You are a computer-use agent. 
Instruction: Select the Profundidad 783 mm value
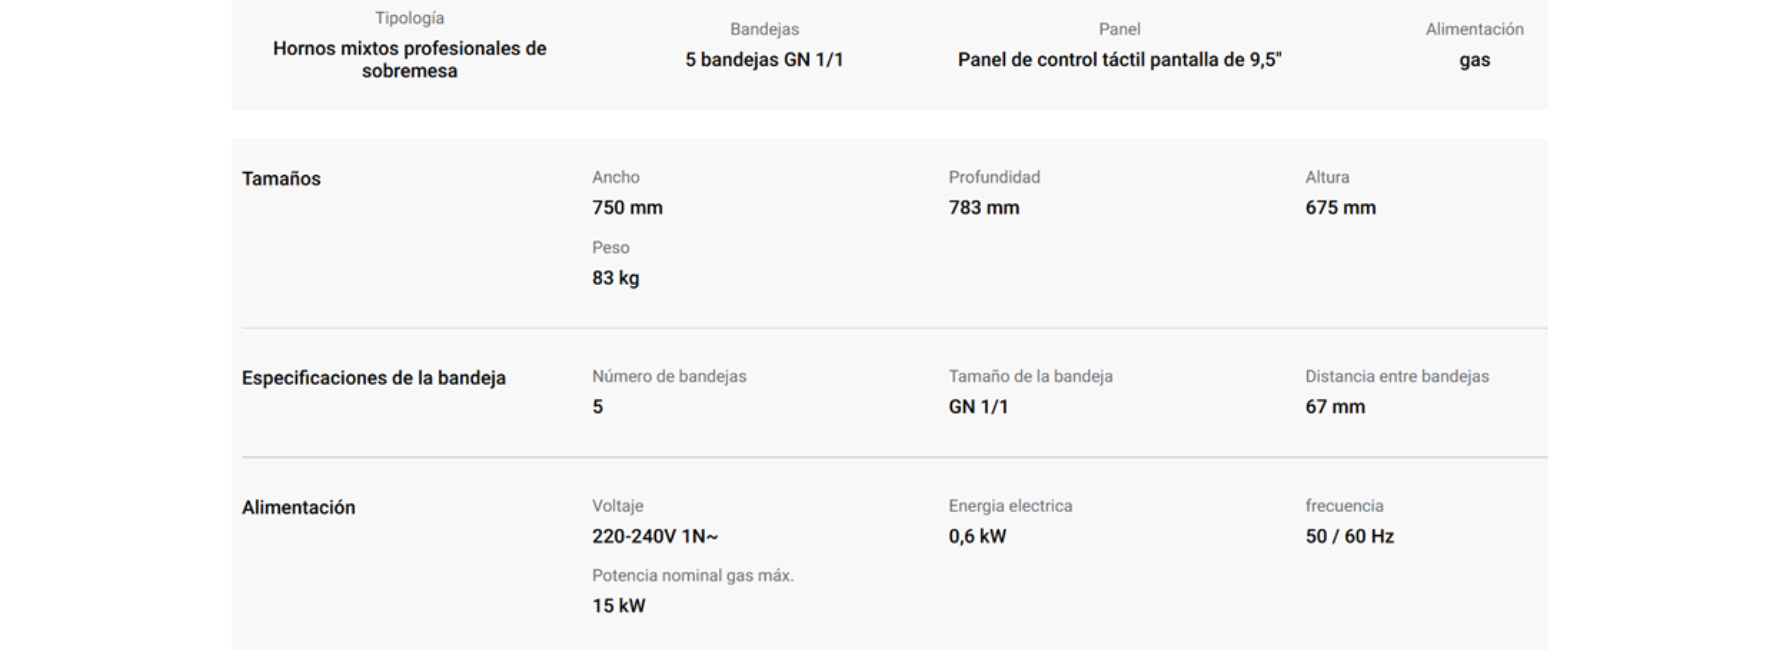coord(984,208)
